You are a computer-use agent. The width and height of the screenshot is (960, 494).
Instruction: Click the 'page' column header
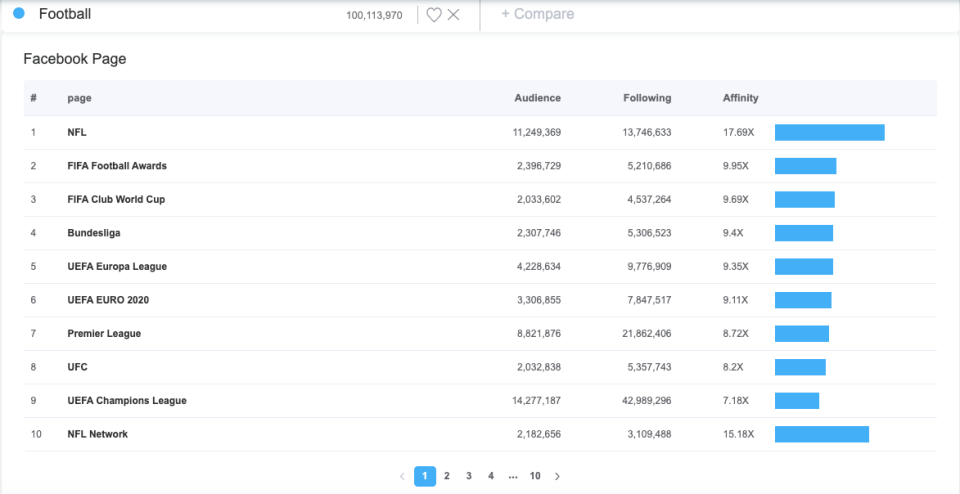coord(80,98)
